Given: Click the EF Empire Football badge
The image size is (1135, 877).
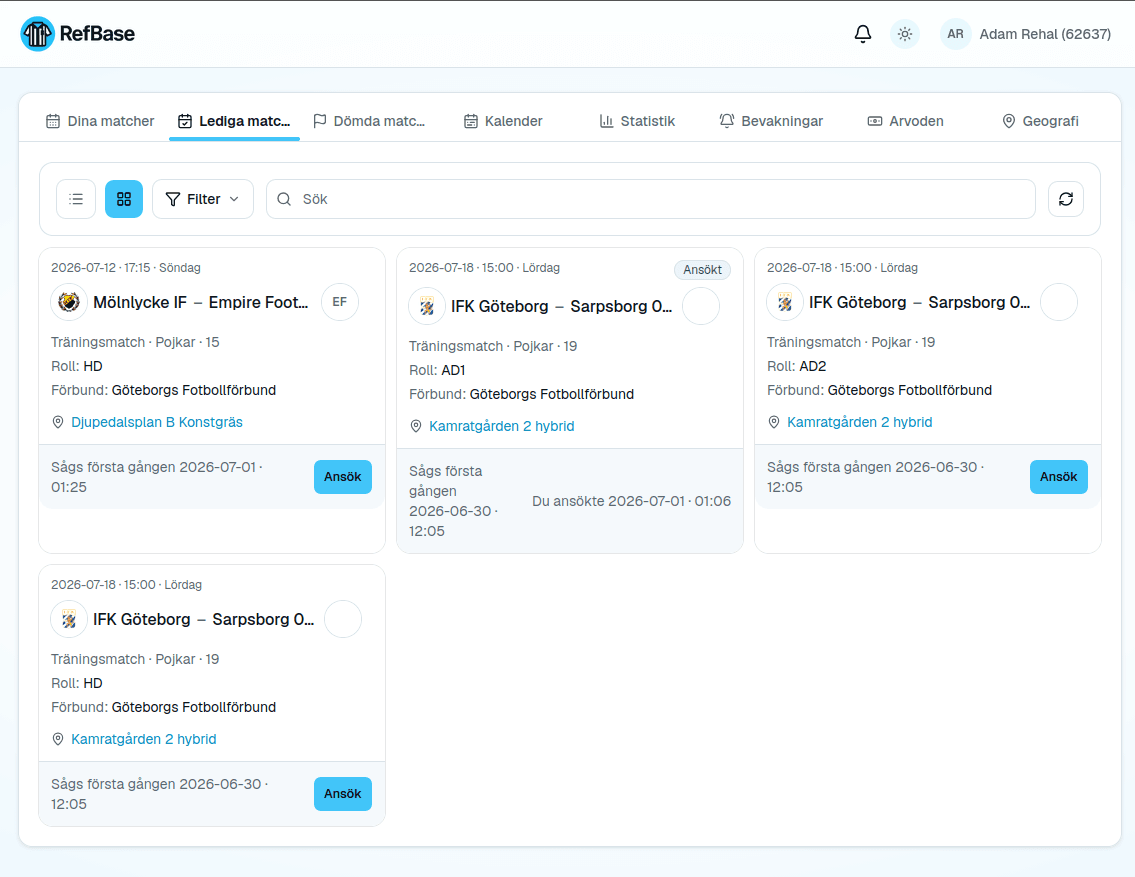Looking at the screenshot, I should point(339,302).
